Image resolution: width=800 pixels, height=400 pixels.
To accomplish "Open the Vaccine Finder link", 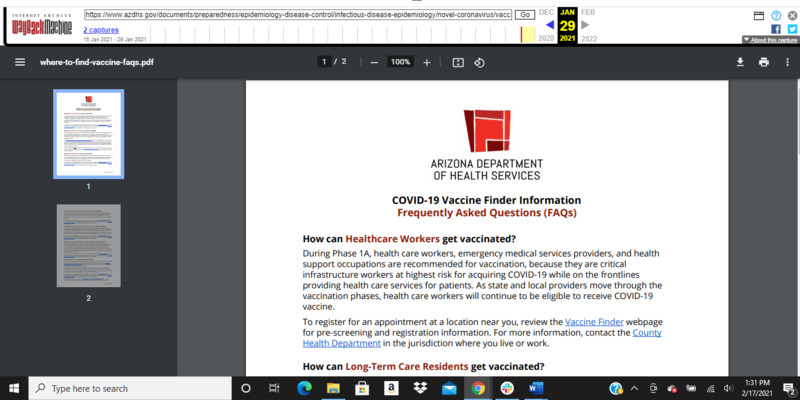I will 595,320.
